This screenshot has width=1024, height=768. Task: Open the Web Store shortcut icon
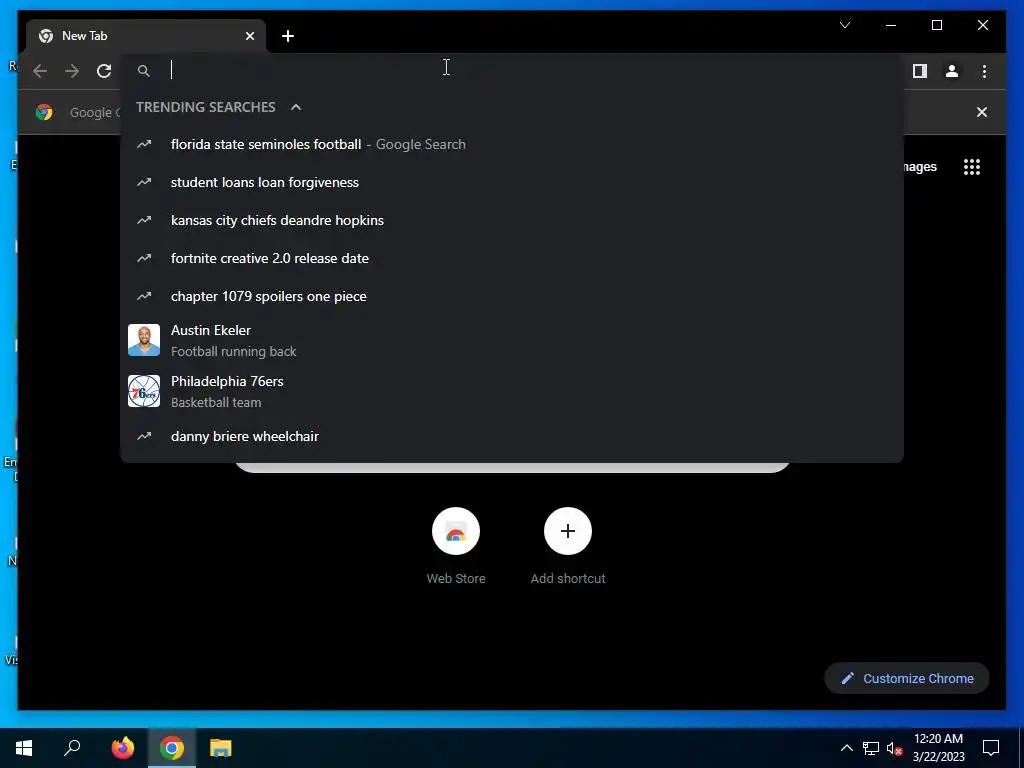[456, 531]
